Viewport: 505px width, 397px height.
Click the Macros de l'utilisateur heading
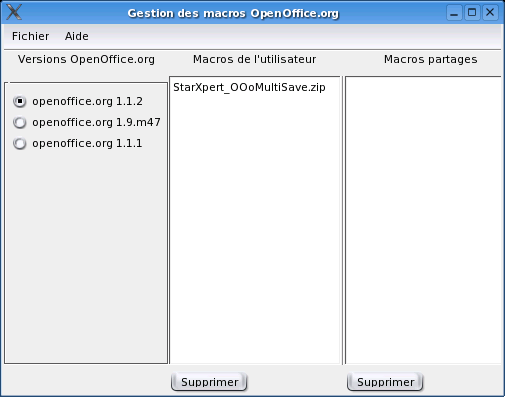[255, 59]
